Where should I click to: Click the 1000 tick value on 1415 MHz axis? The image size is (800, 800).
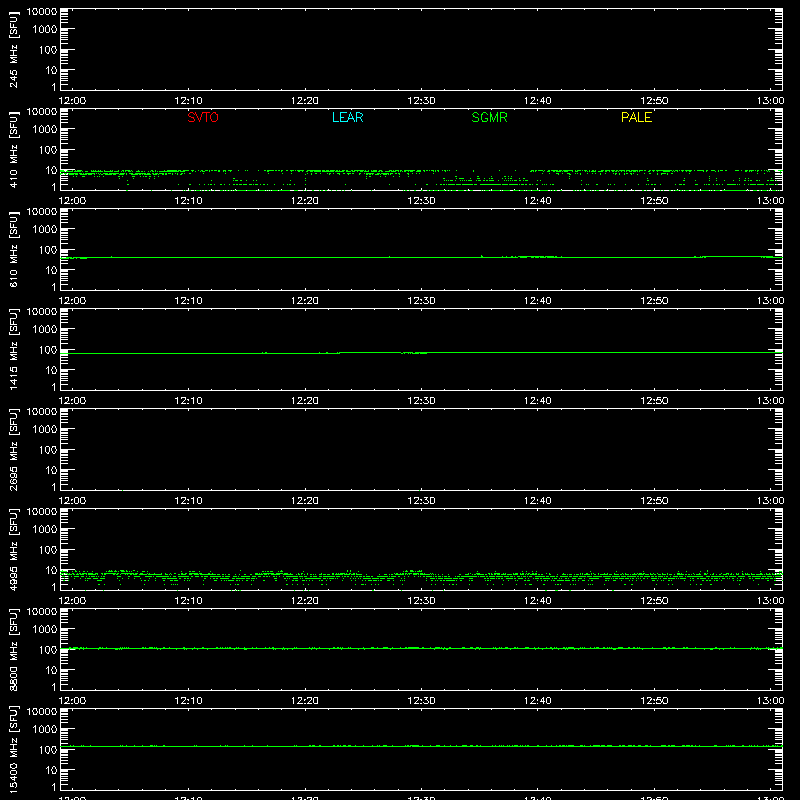click(x=45, y=329)
